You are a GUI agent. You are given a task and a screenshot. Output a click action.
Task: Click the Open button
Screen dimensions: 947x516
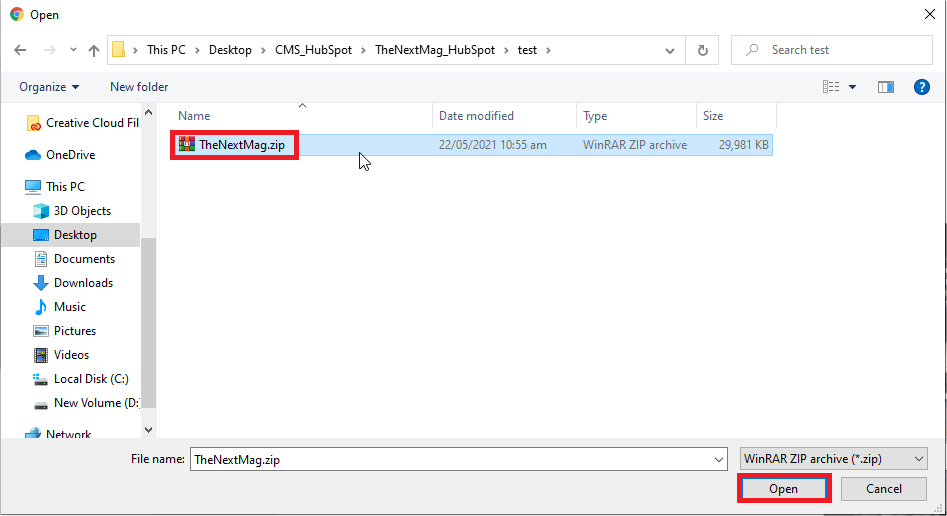[x=783, y=489]
